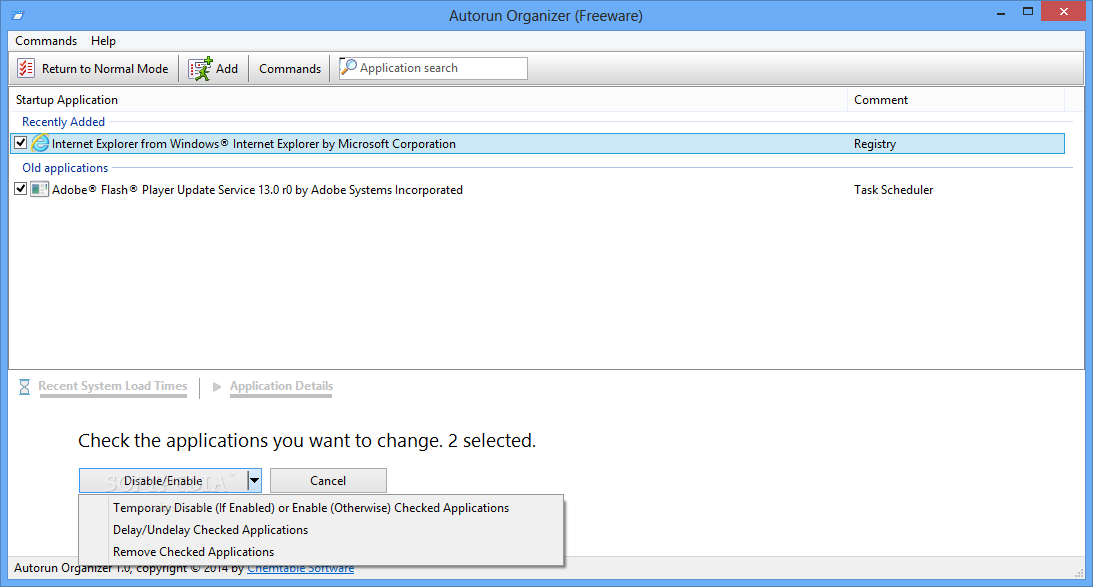1093x587 pixels.
Task: Choose Remove Checked Applications
Action: point(194,551)
